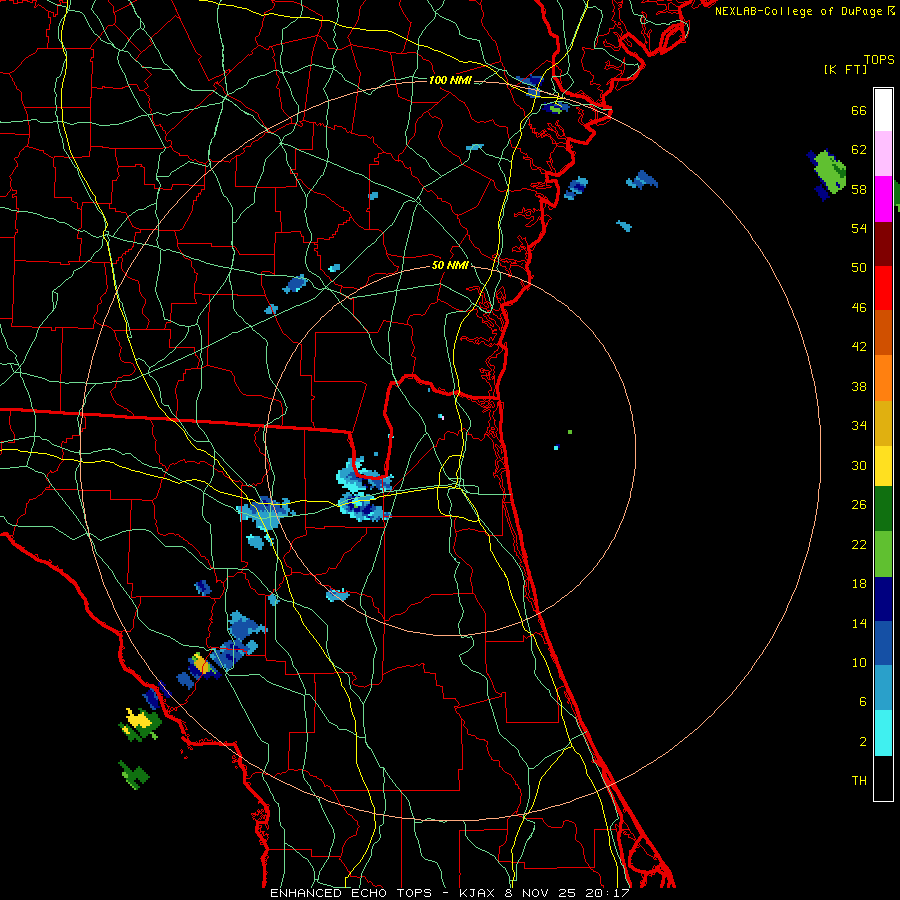Click the 20:17 timestamp
The width and height of the screenshot is (900, 900).
coord(607,893)
